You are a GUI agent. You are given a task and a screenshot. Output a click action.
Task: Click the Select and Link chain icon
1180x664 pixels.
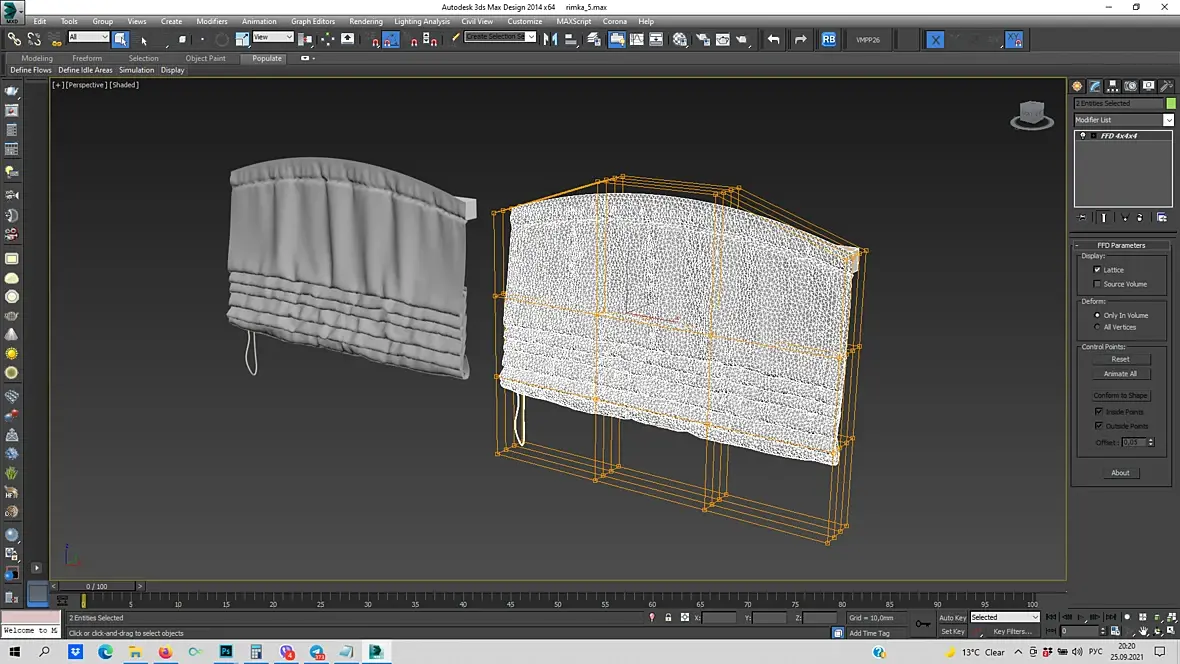pos(14,39)
